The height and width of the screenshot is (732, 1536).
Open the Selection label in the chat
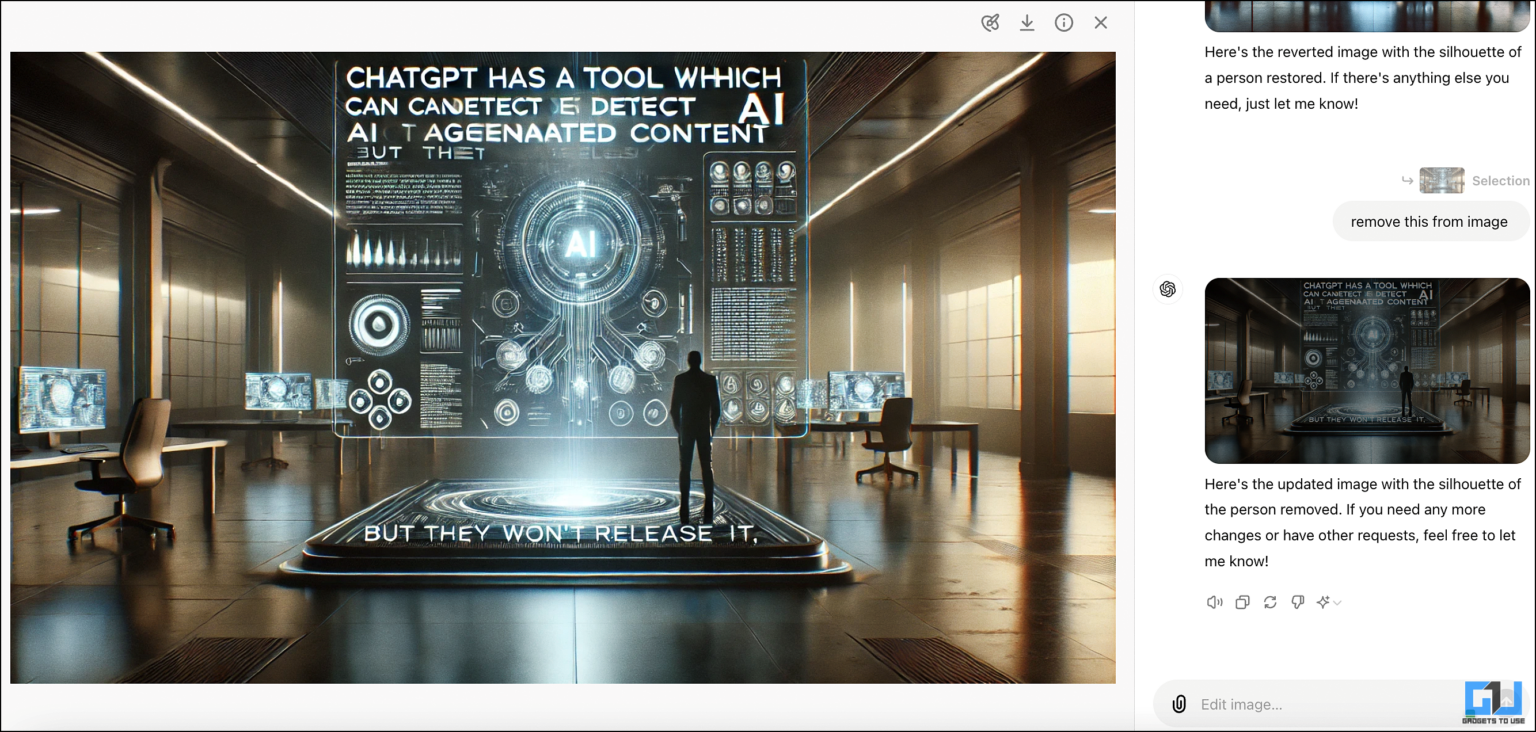(x=1500, y=180)
